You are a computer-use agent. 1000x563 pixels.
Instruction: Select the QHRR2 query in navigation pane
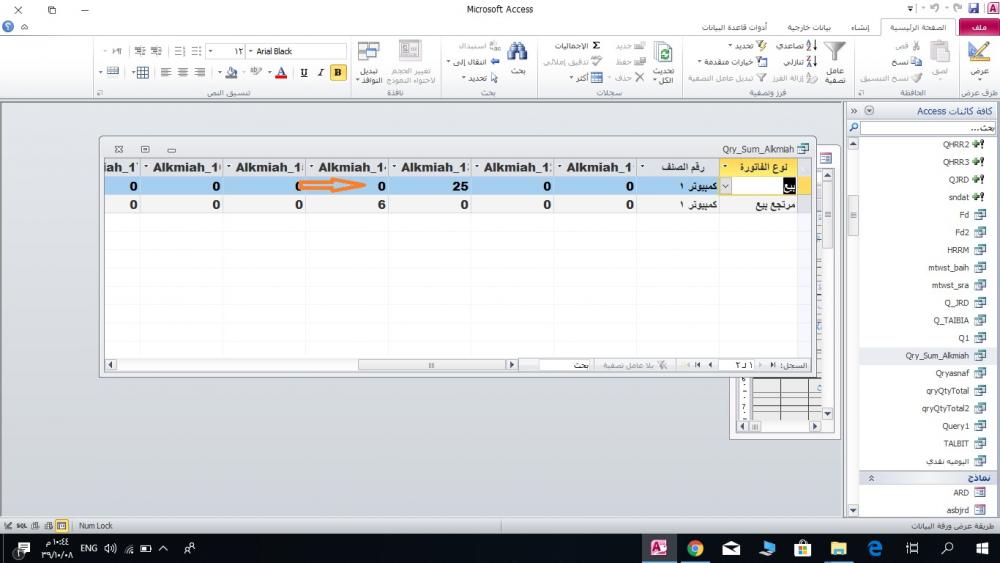point(963,145)
